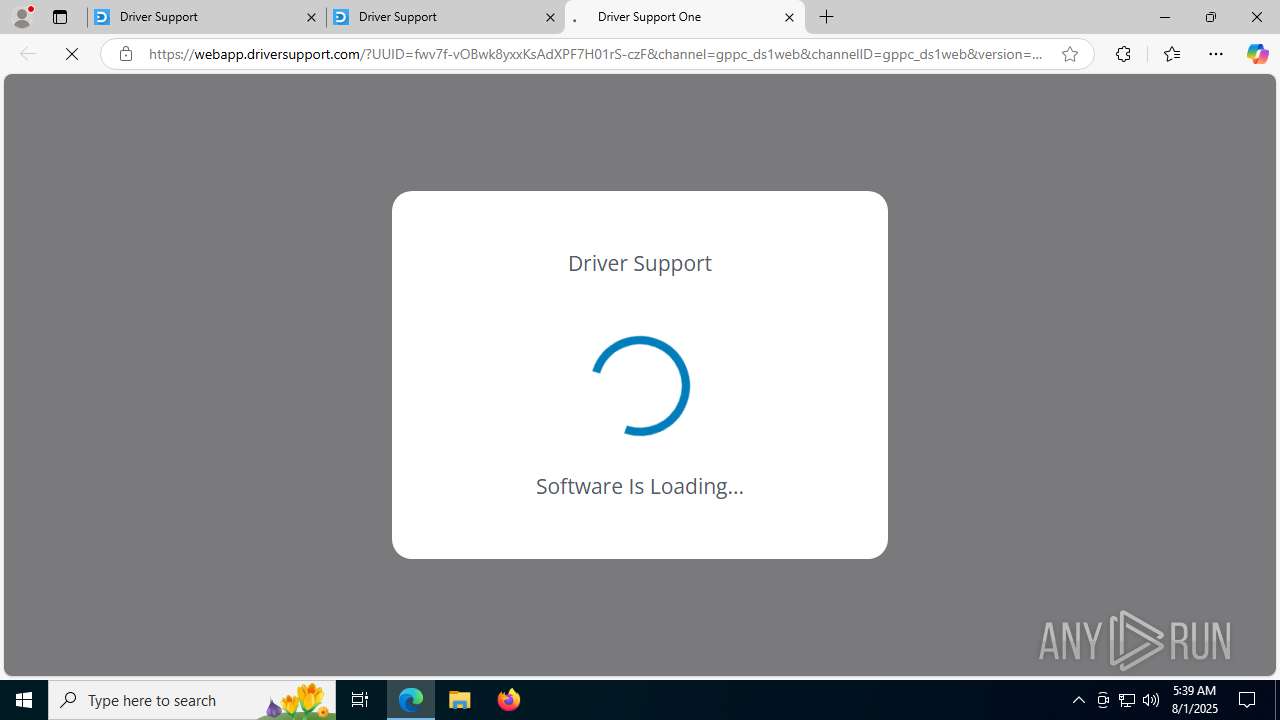Close the Edge browser window
This screenshot has height=720, width=1280.
coord(1257,17)
